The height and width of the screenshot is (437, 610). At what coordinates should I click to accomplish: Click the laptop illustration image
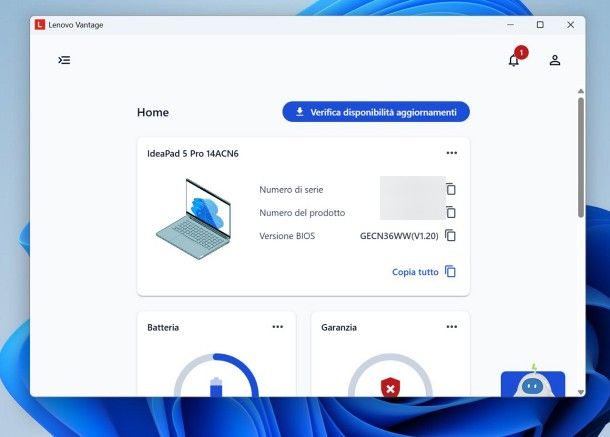pyautogui.click(x=194, y=219)
